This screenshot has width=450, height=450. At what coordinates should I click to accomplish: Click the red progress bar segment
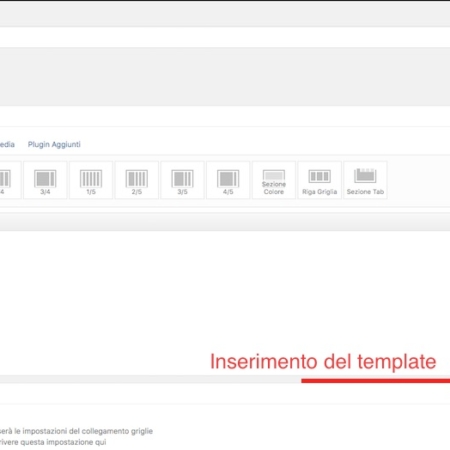(376, 380)
